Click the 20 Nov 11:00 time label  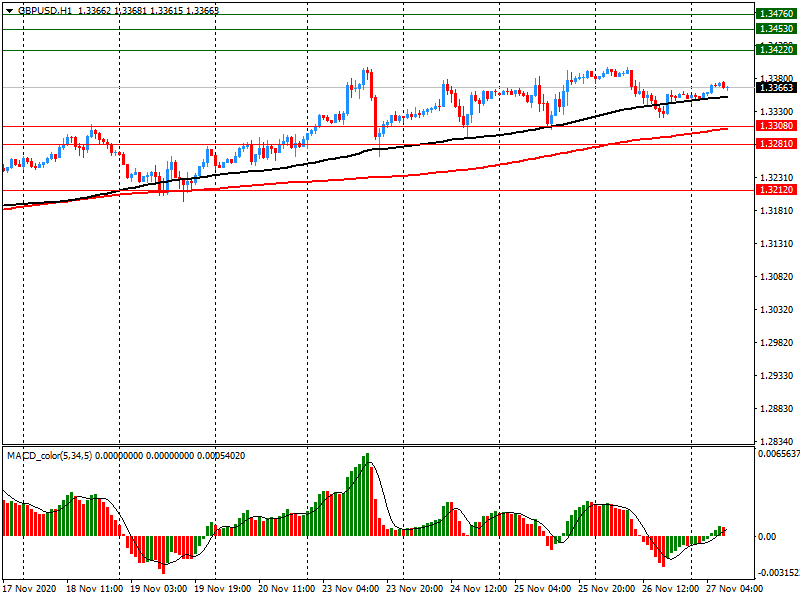click(287, 589)
